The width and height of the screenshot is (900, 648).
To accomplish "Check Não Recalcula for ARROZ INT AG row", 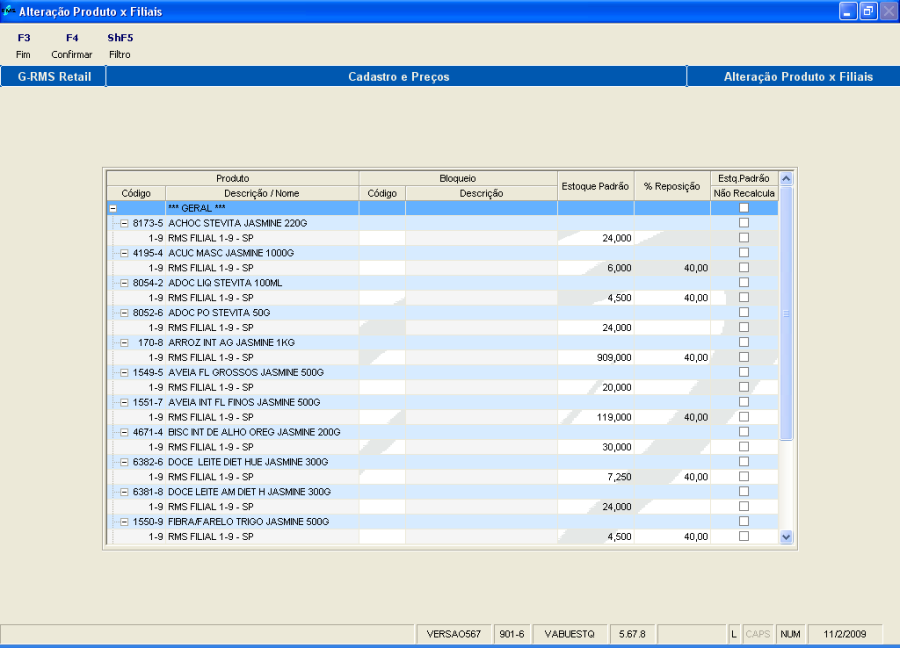I will 744,342.
